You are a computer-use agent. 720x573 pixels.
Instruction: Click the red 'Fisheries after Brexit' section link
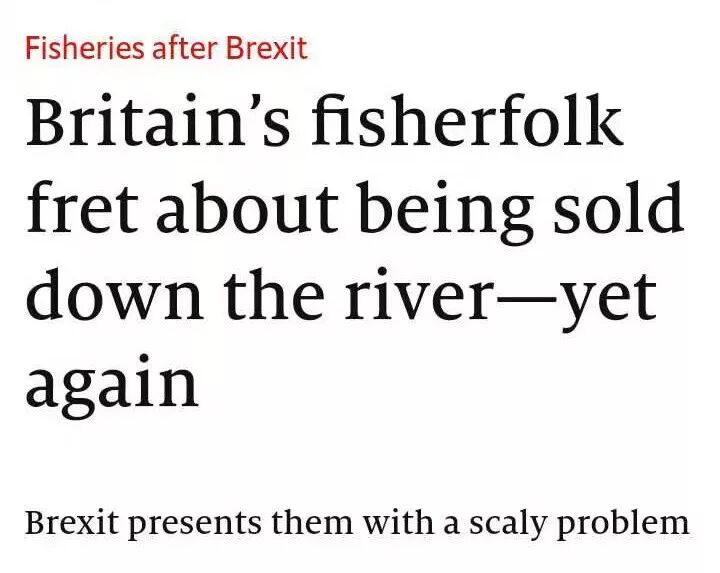[x=165, y=47]
